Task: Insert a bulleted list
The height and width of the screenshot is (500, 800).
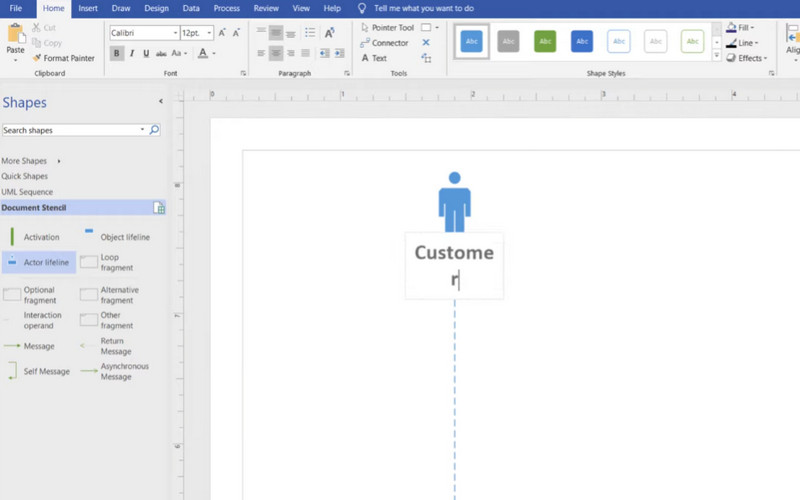Action: coord(310,33)
